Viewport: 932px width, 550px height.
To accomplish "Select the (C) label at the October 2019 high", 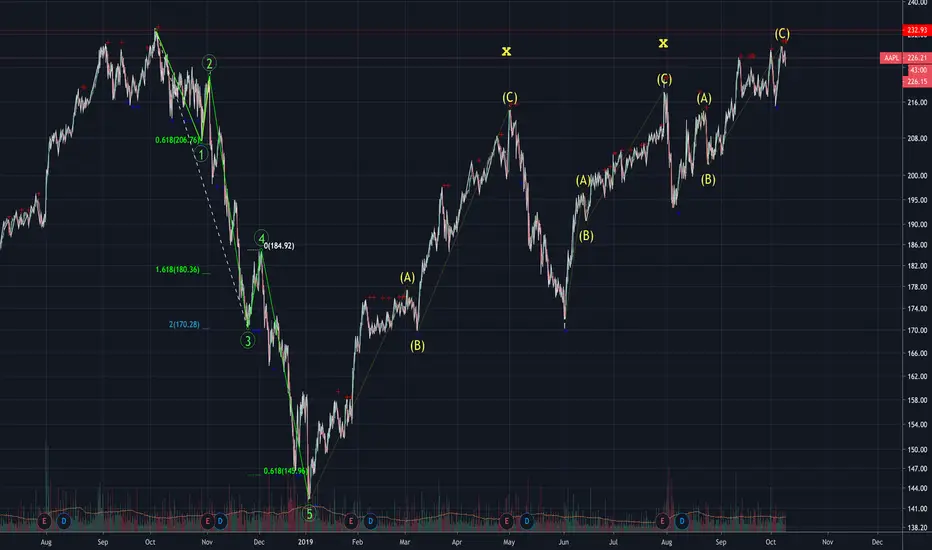I will (x=782, y=34).
